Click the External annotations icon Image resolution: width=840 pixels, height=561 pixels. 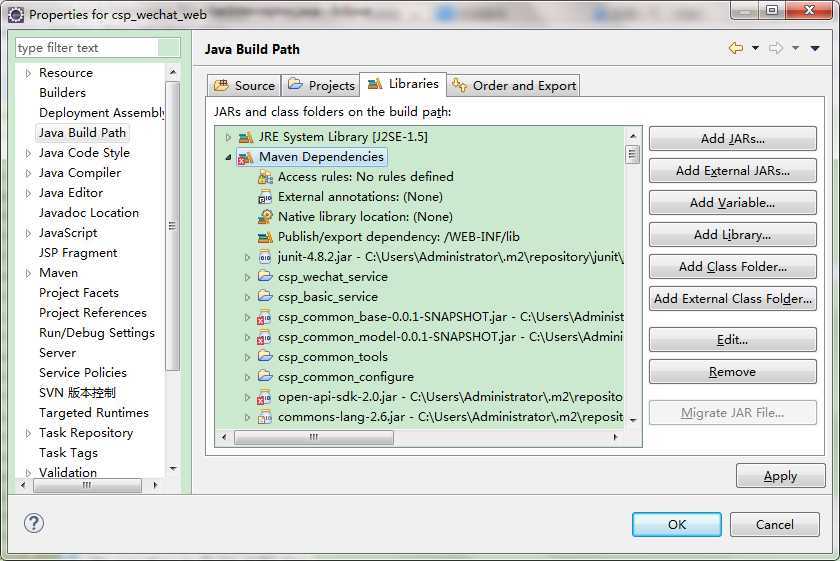[265, 197]
